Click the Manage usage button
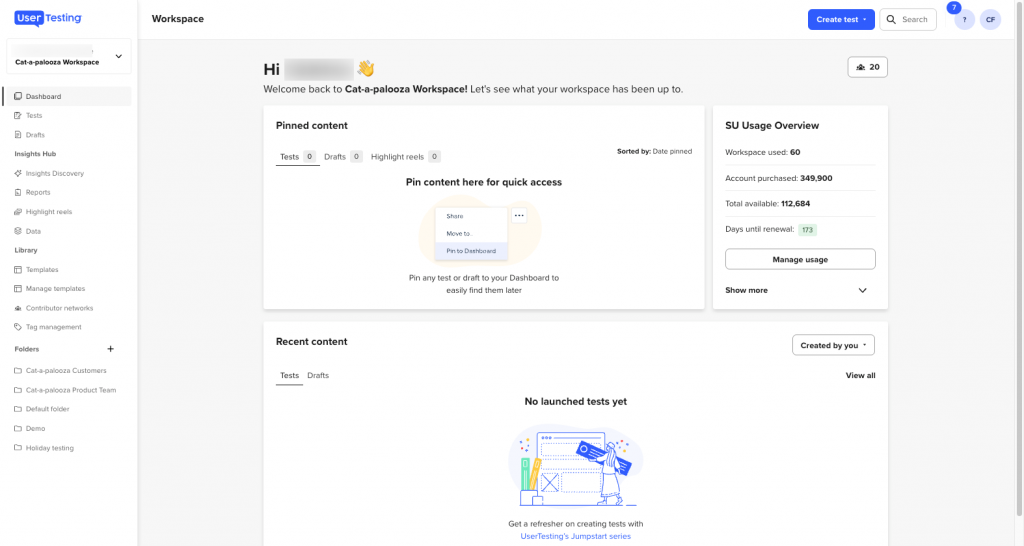 coord(800,259)
